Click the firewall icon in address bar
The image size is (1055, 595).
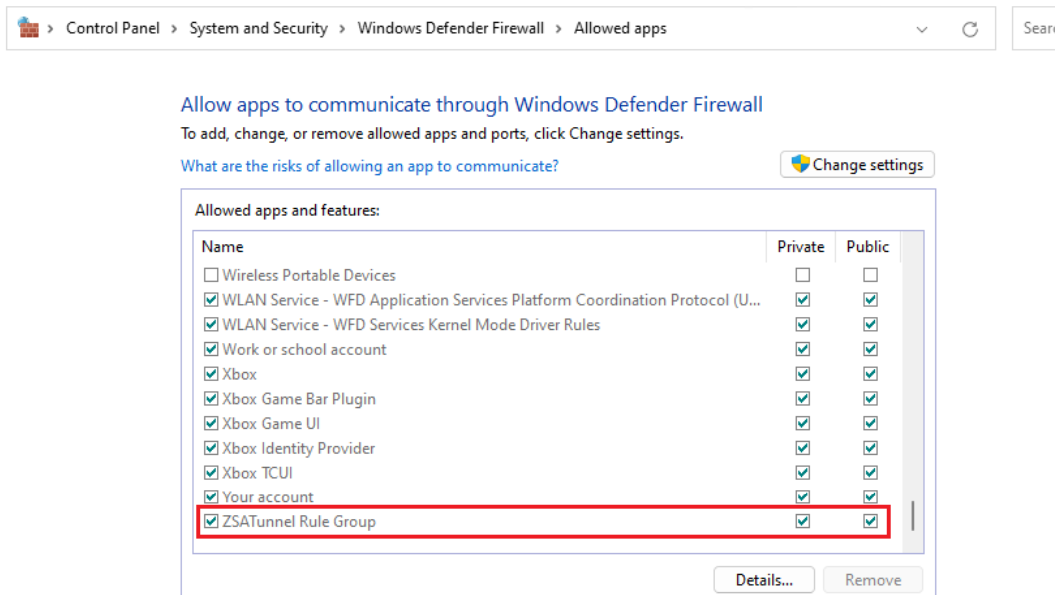click(x=28, y=28)
